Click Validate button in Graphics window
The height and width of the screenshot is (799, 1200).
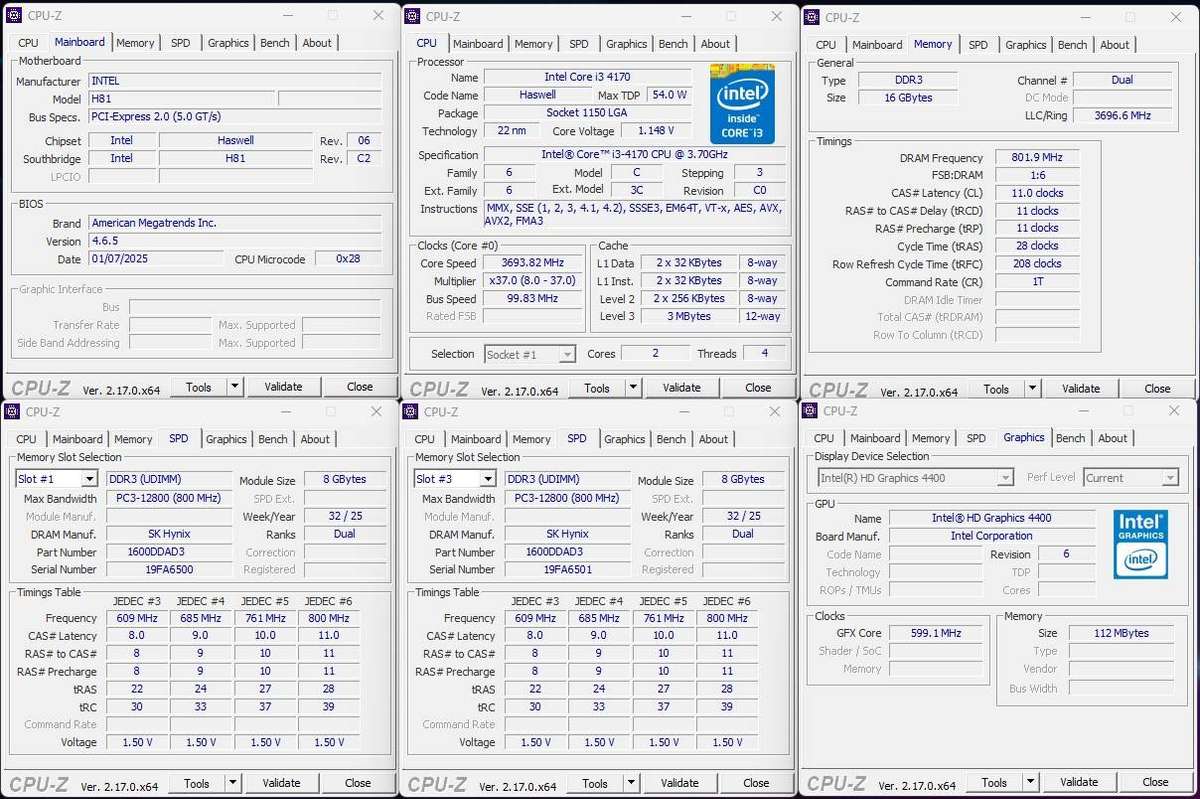1079,782
